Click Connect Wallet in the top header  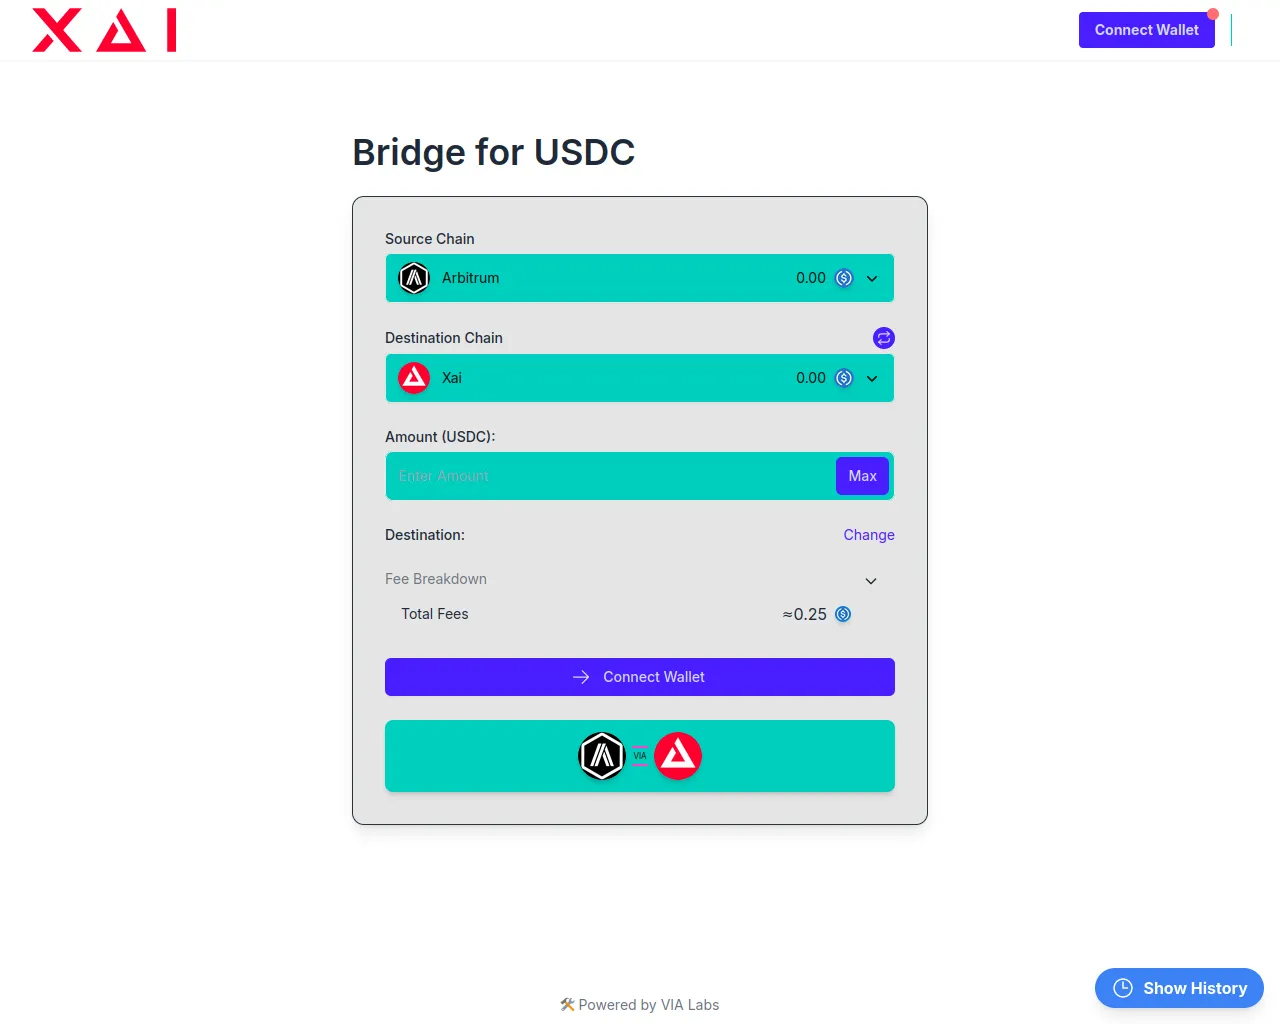point(1146,30)
